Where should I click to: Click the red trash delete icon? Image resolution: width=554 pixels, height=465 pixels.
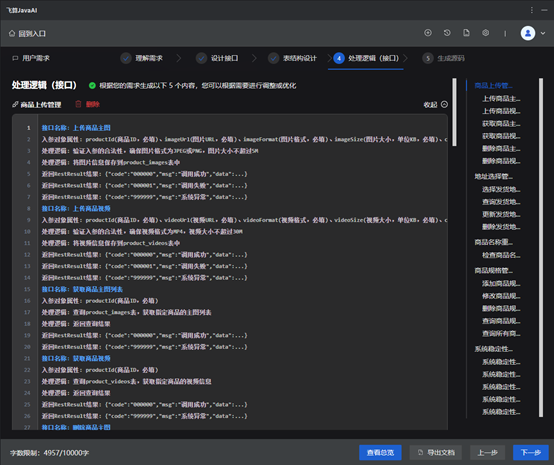tap(78, 104)
